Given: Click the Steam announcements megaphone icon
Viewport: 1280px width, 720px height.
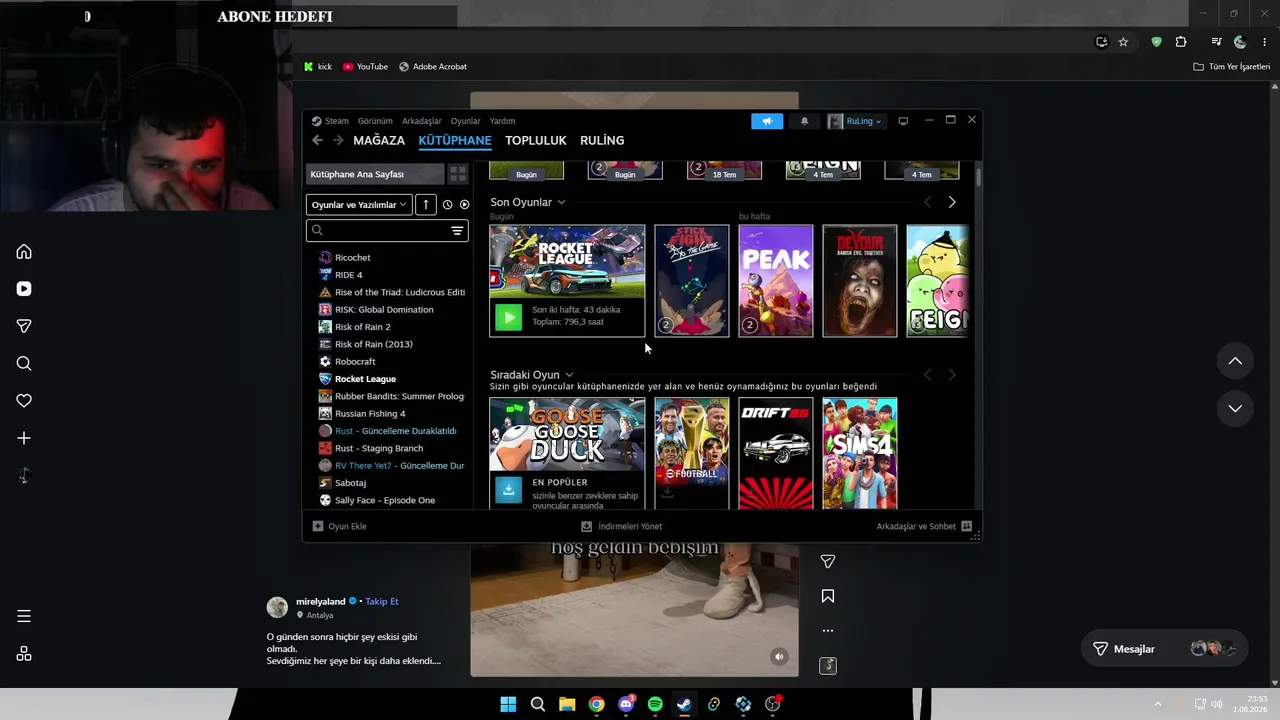Looking at the screenshot, I should point(767,121).
